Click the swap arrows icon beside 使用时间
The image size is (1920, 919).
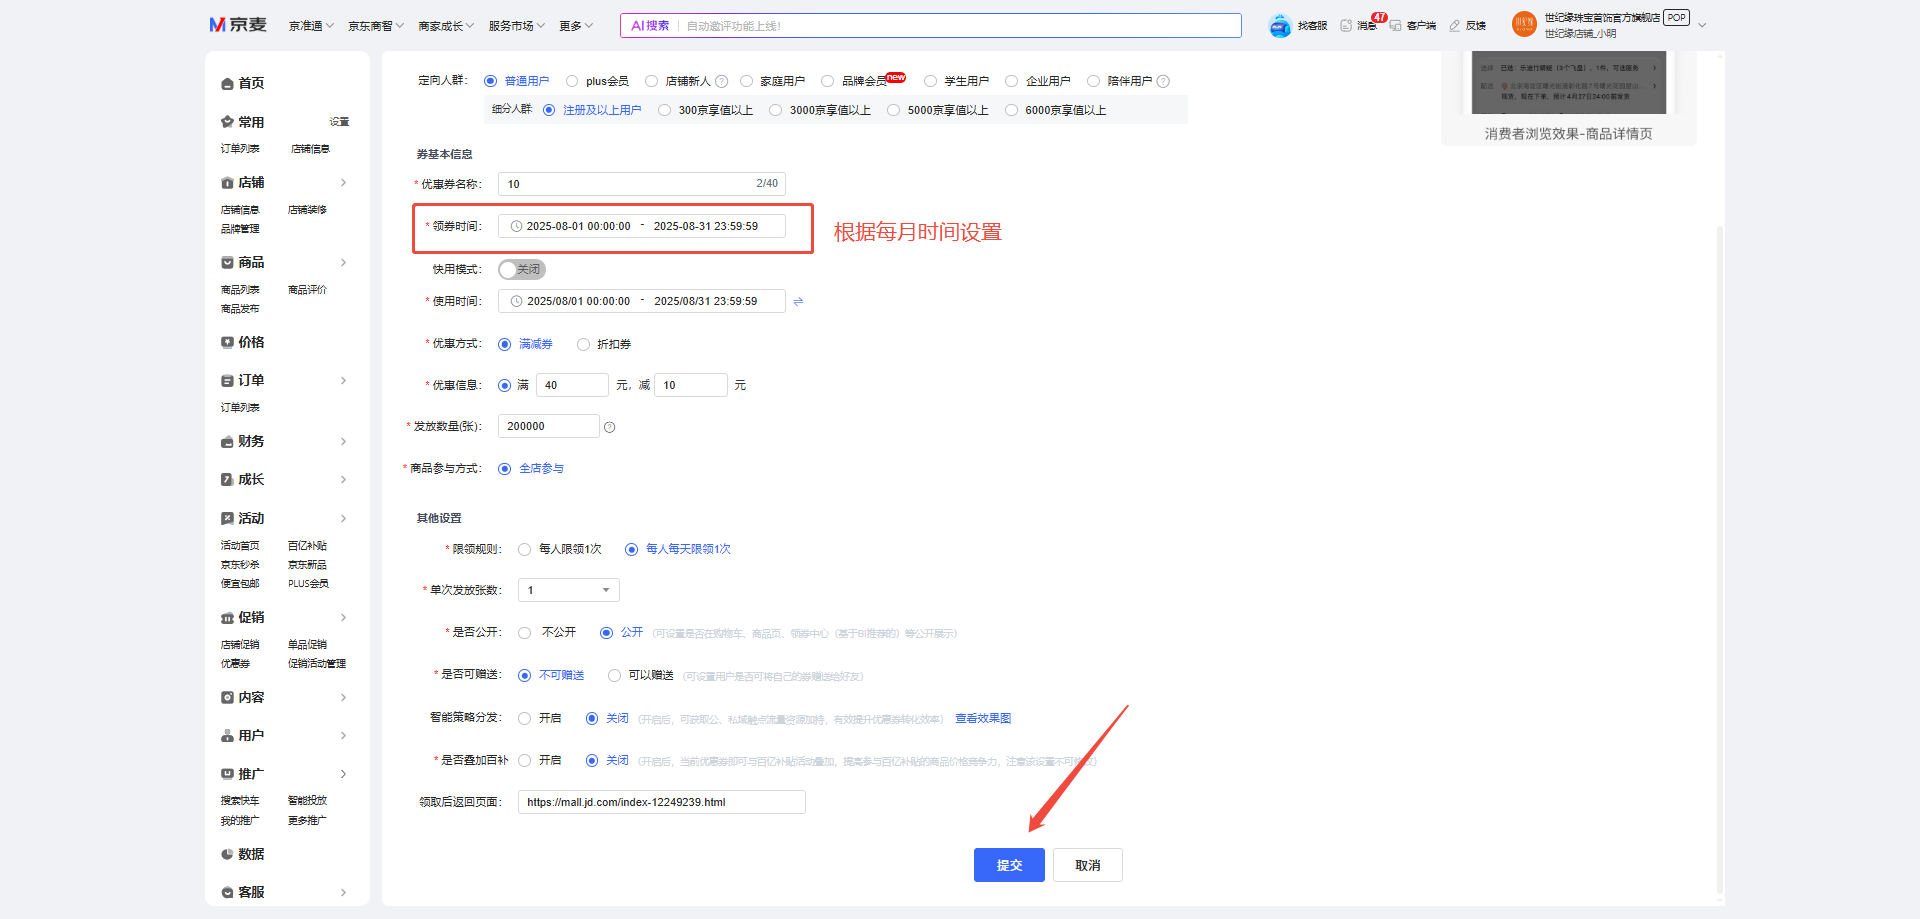(798, 301)
